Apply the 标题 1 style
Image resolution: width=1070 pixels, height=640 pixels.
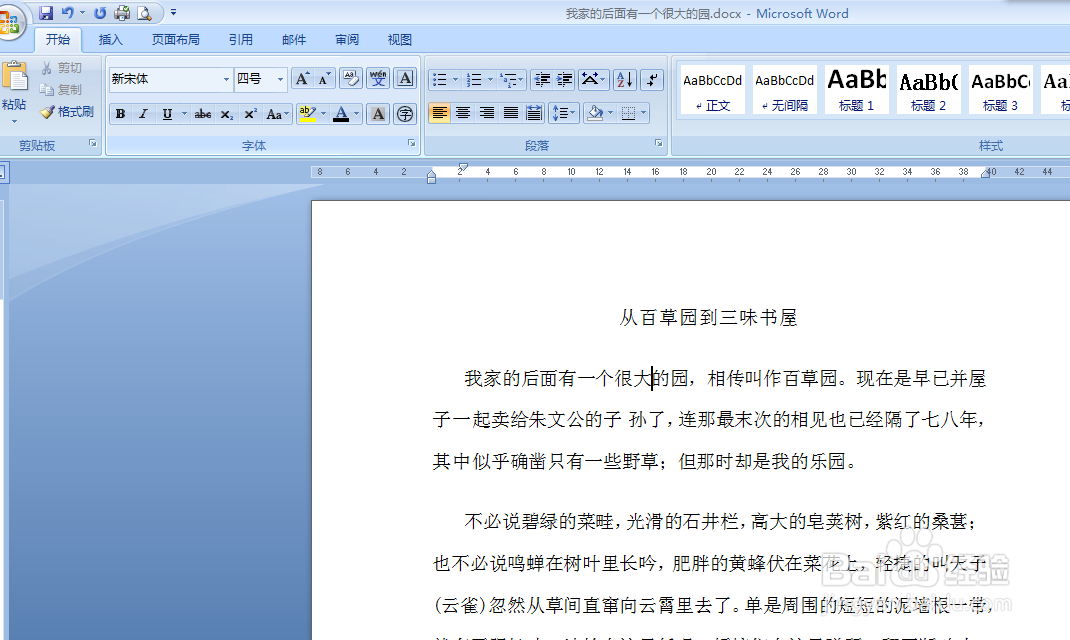856,89
